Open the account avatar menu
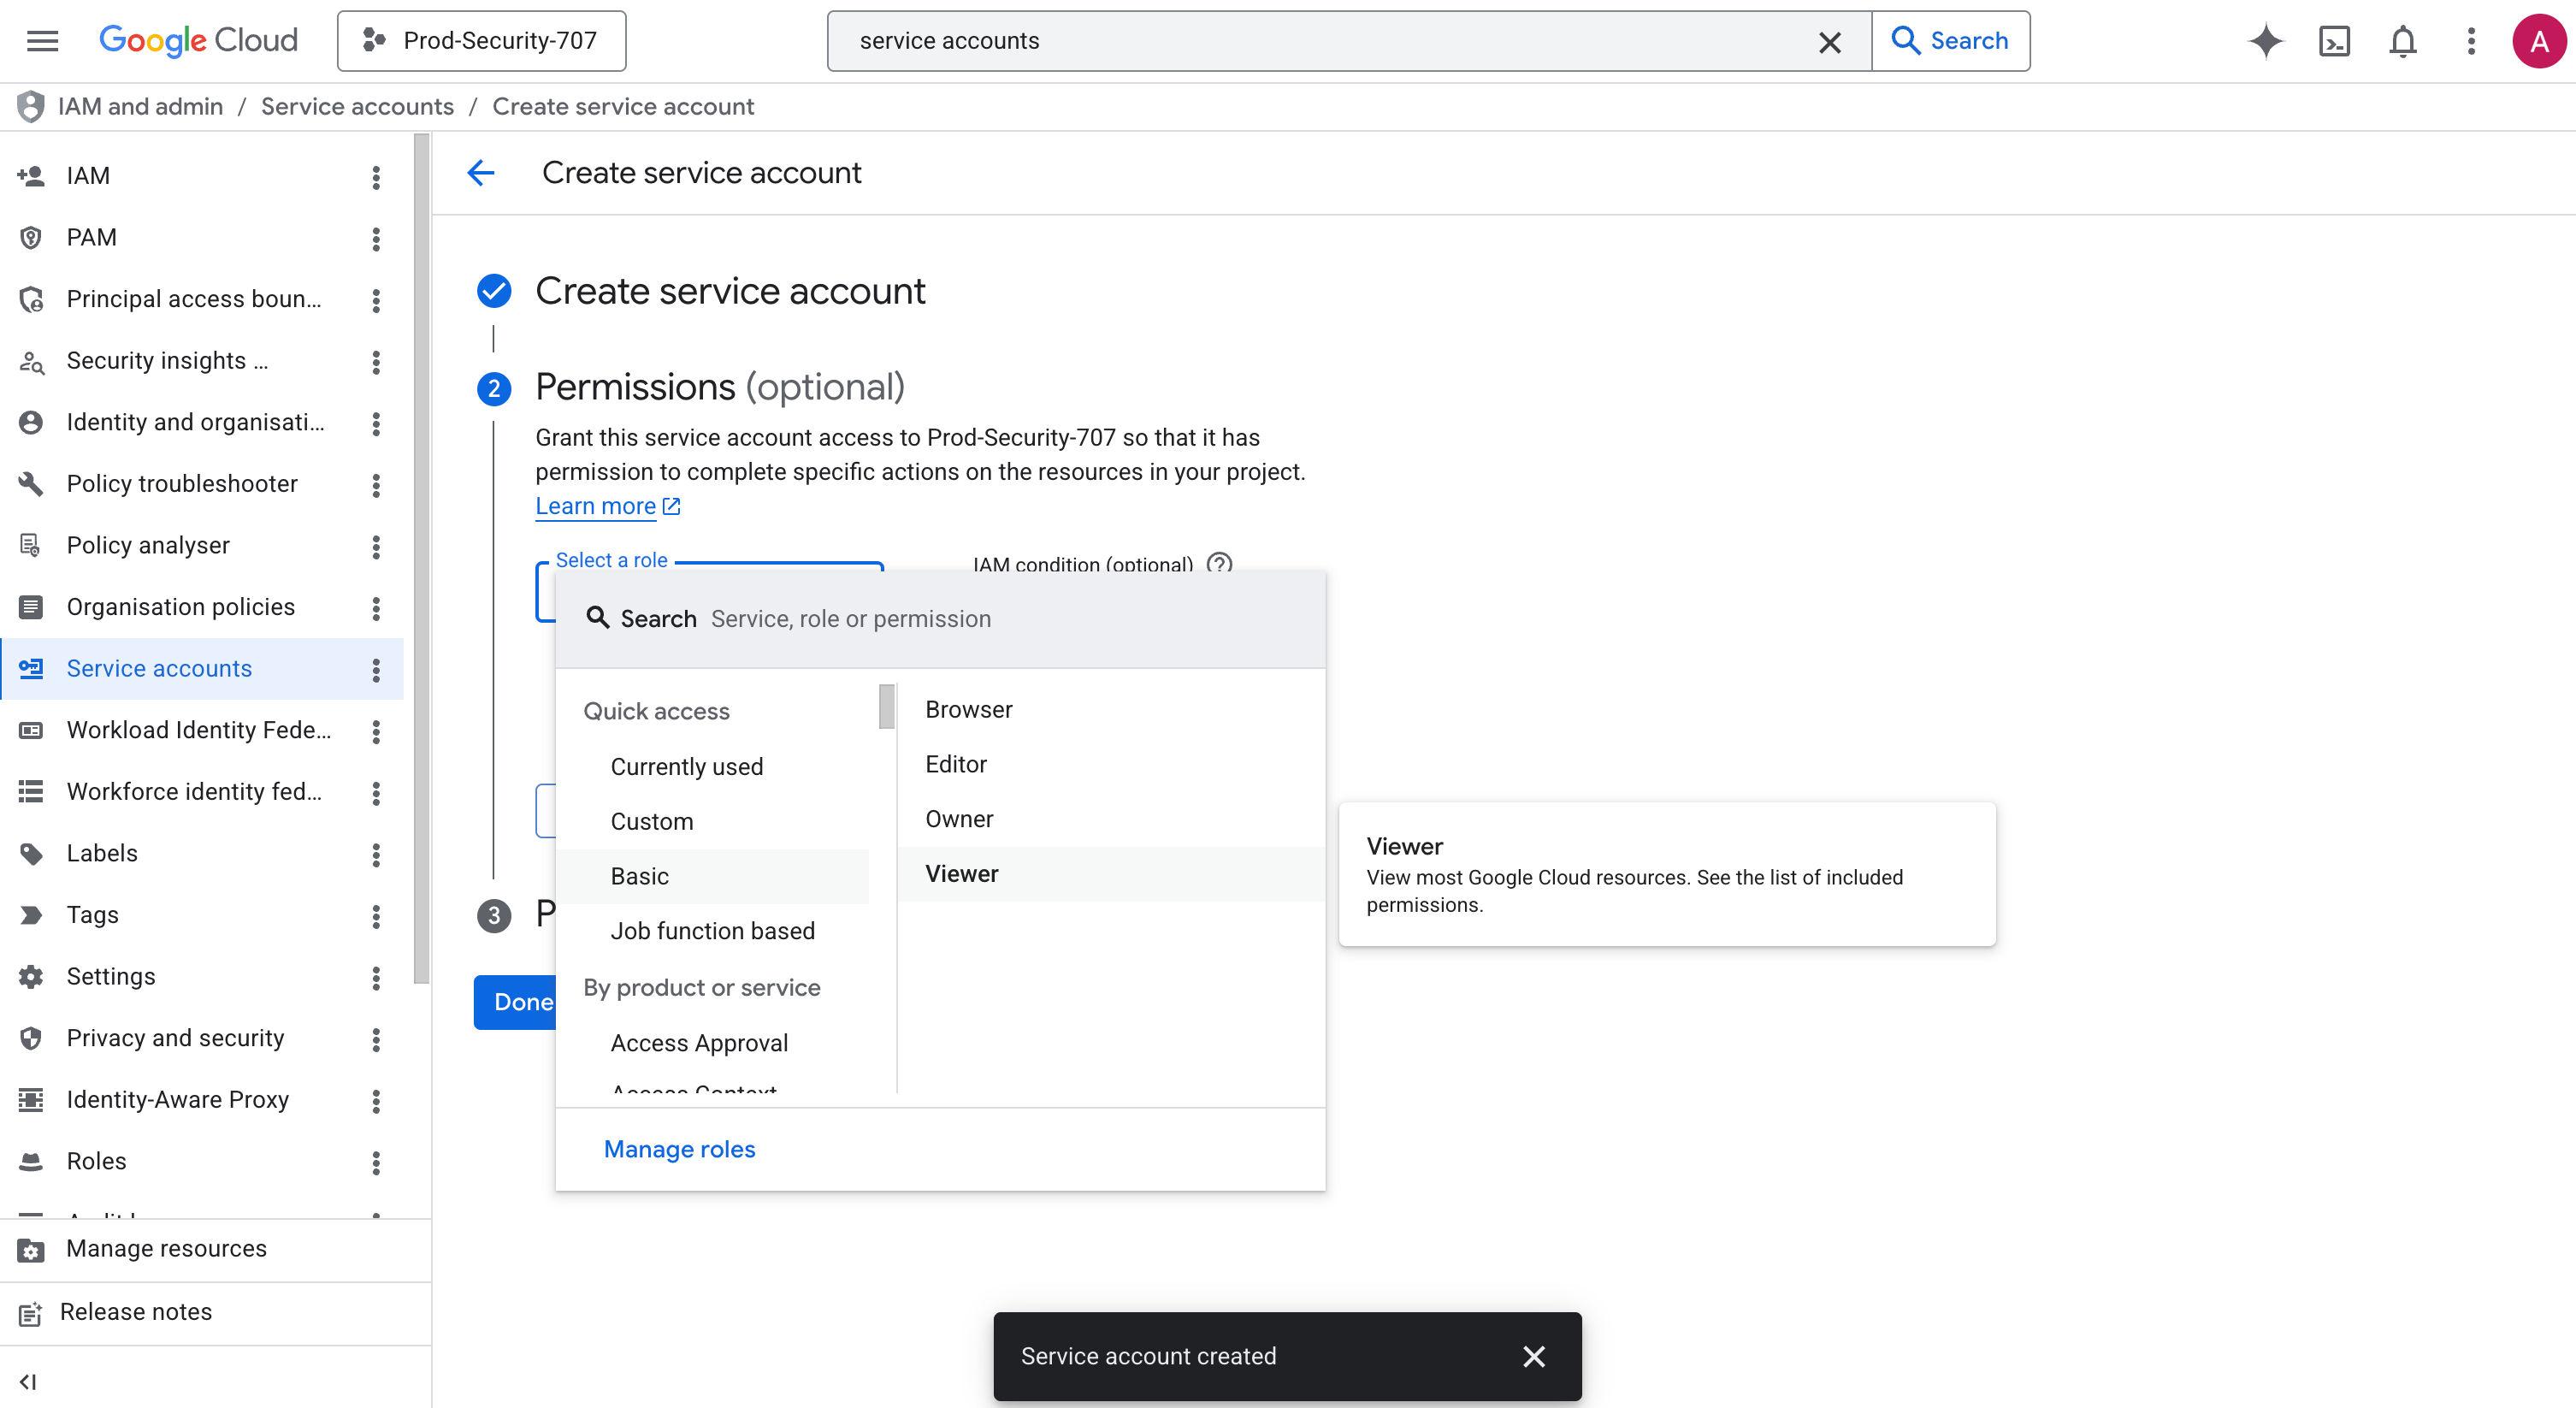 [2539, 41]
